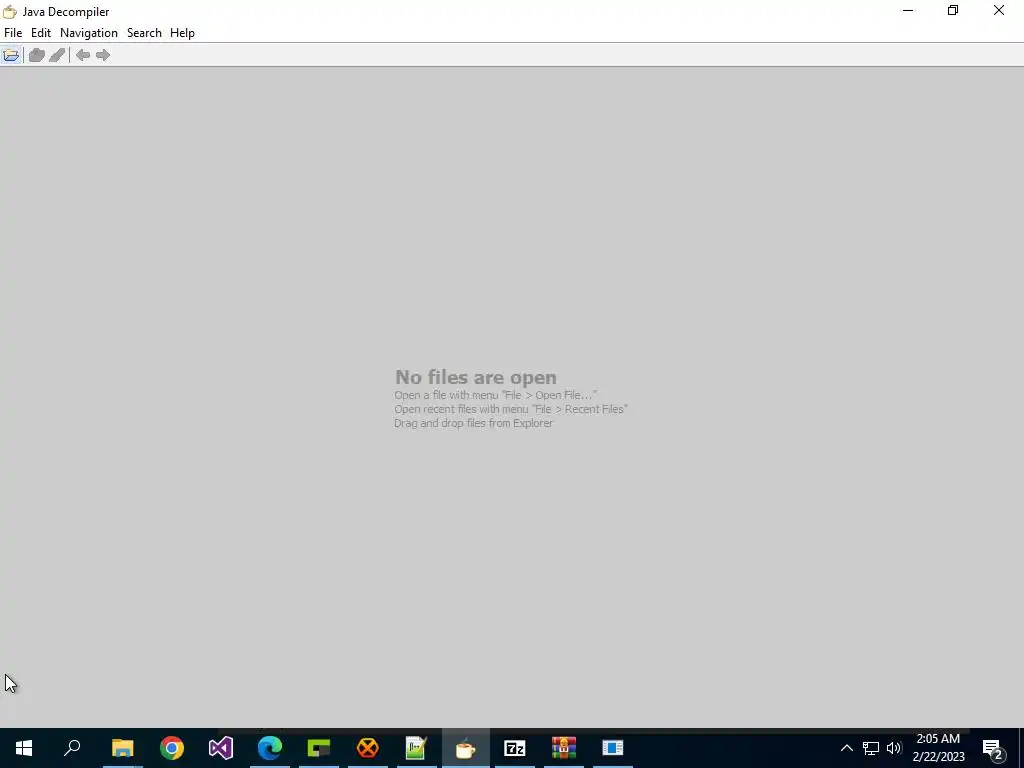Click the Open File toolbar icon
The height and width of the screenshot is (768, 1024).
click(x=11, y=55)
